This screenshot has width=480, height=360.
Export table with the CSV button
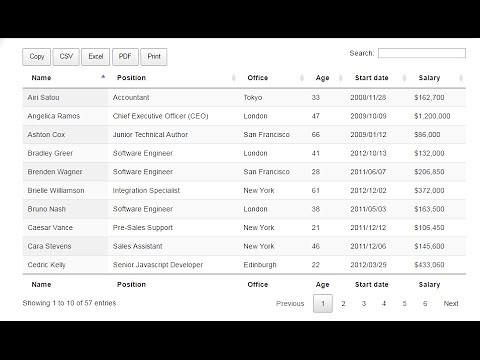(x=66, y=57)
